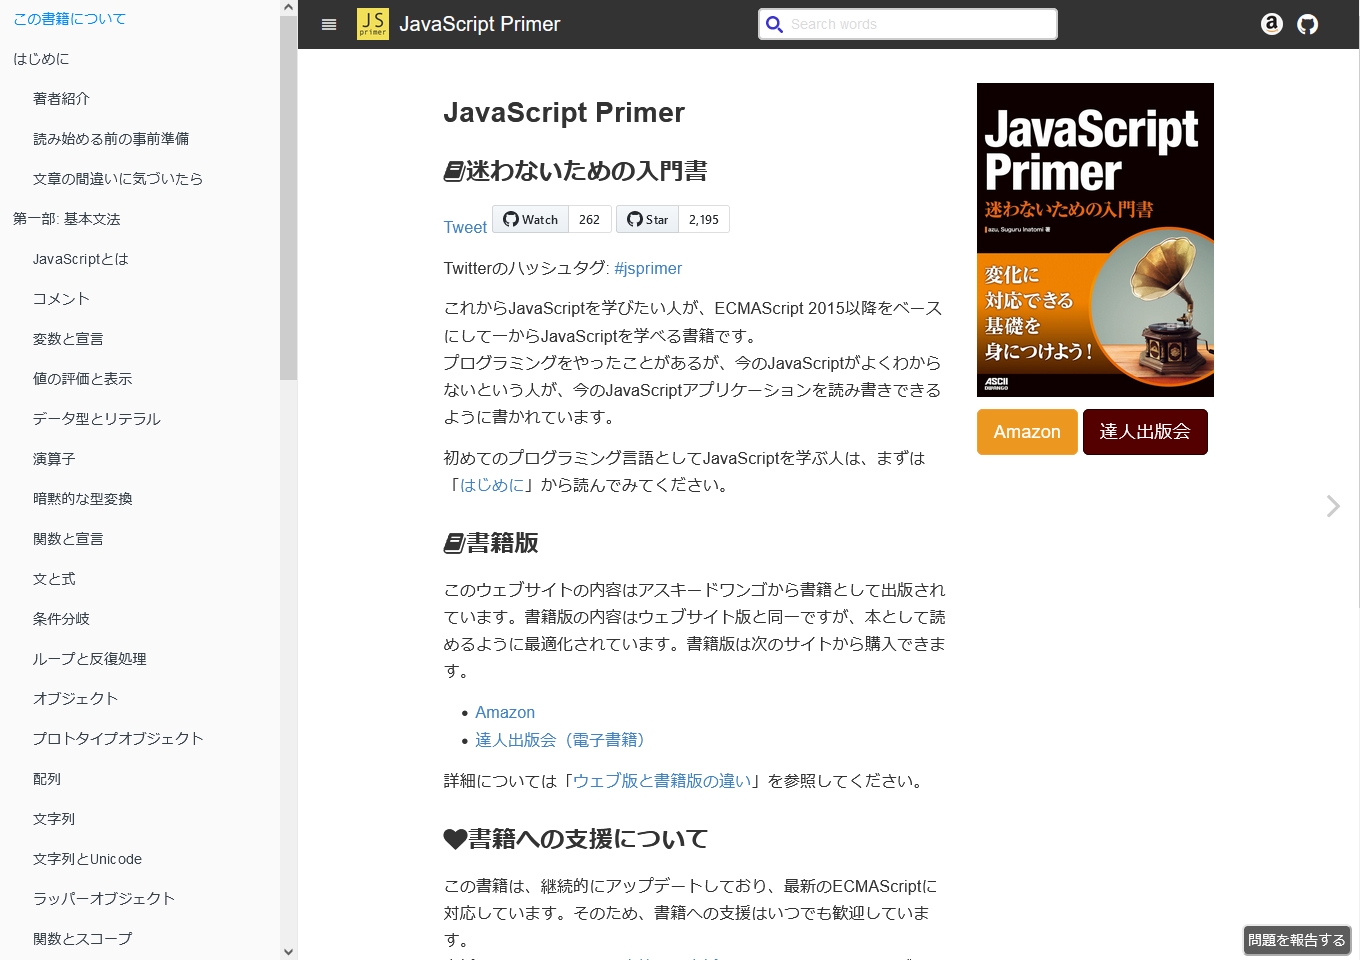The image size is (1360, 960).
Task: Open プロトタイプオブジェクト chapter
Action: [118, 739]
